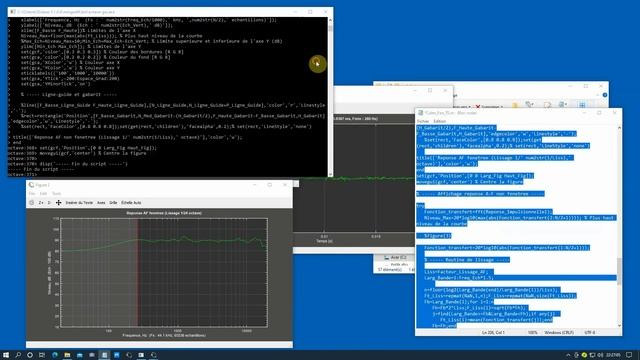Open the notification center on the taskbar
The height and width of the screenshot is (360, 640).
point(629,355)
